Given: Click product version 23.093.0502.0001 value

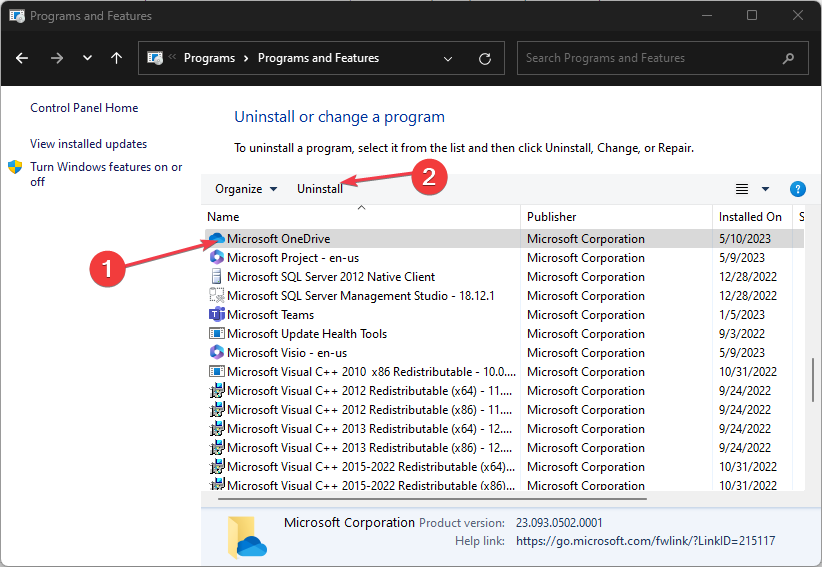Looking at the screenshot, I should pyautogui.click(x=559, y=522).
